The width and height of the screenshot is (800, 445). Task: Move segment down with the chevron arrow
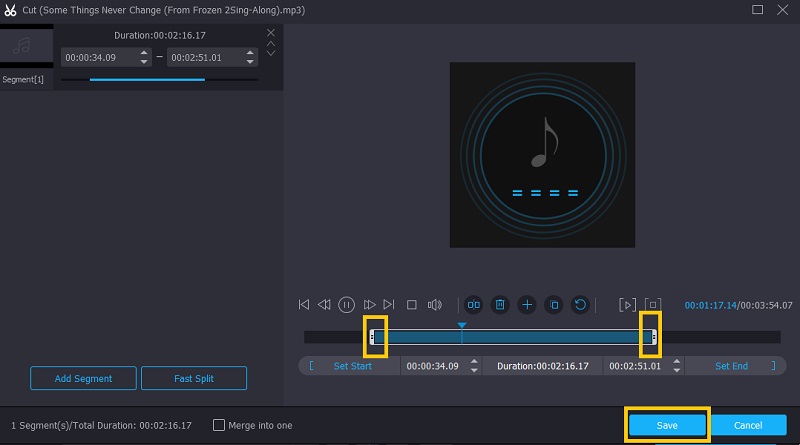pyautogui.click(x=270, y=53)
